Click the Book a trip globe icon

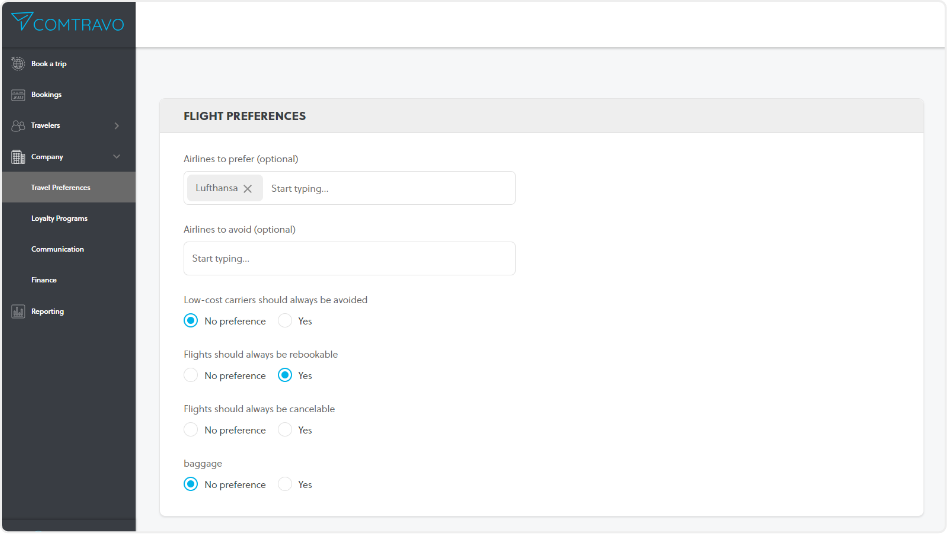click(x=18, y=64)
